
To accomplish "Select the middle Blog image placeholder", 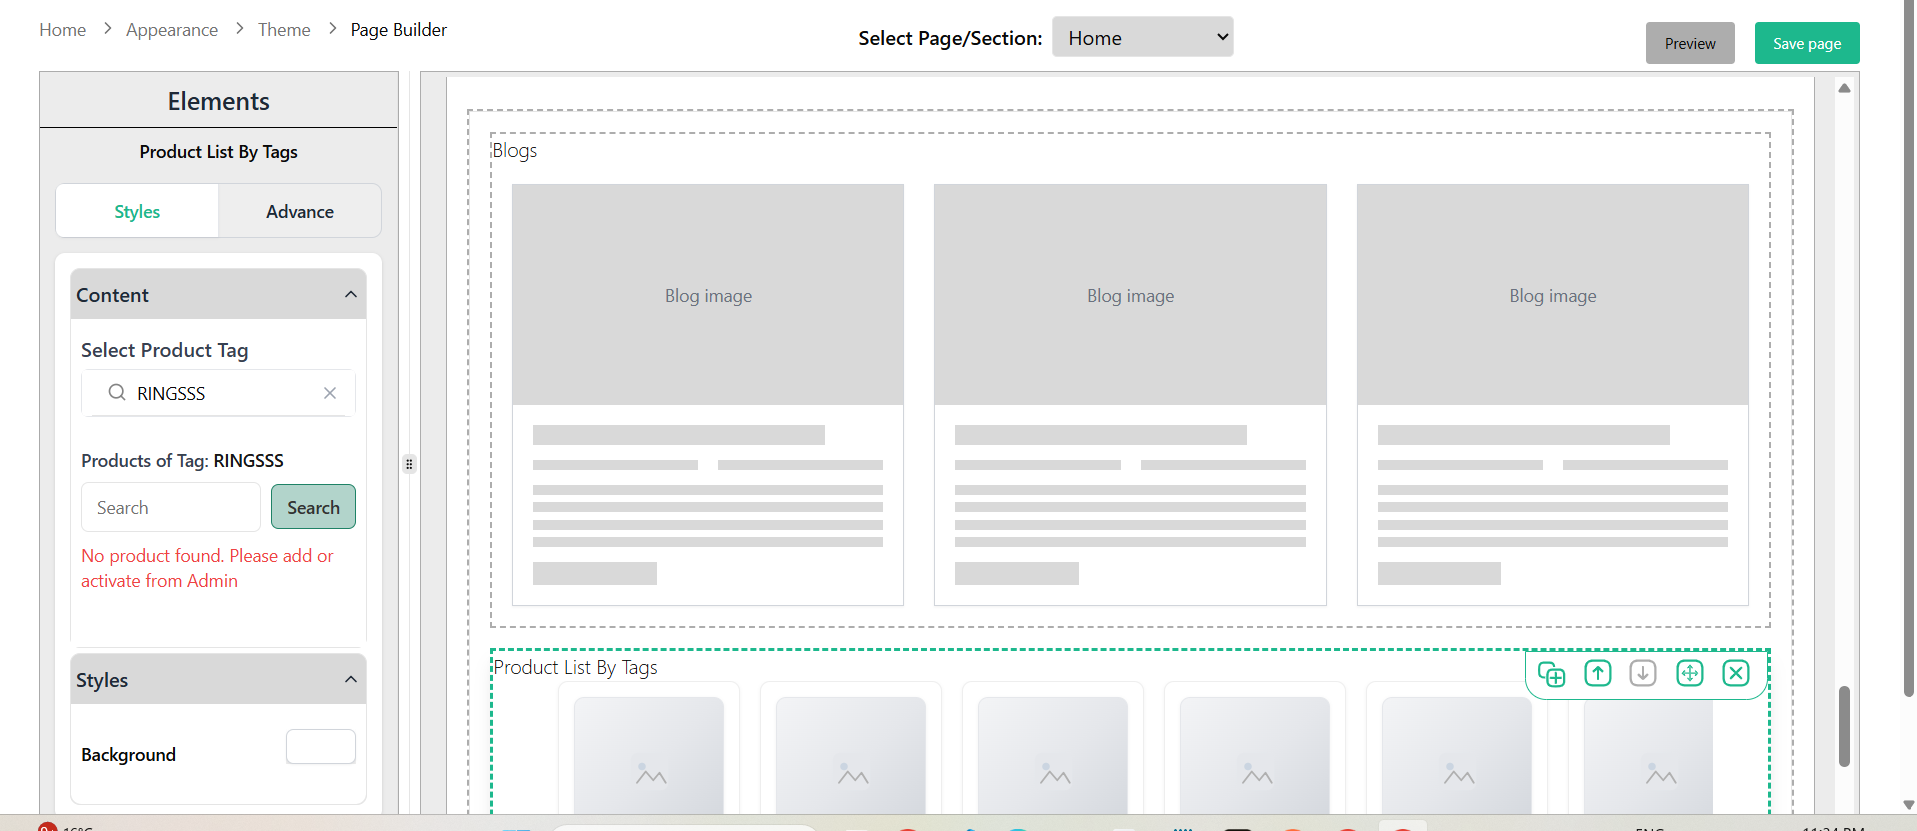I will (x=1130, y=295).
